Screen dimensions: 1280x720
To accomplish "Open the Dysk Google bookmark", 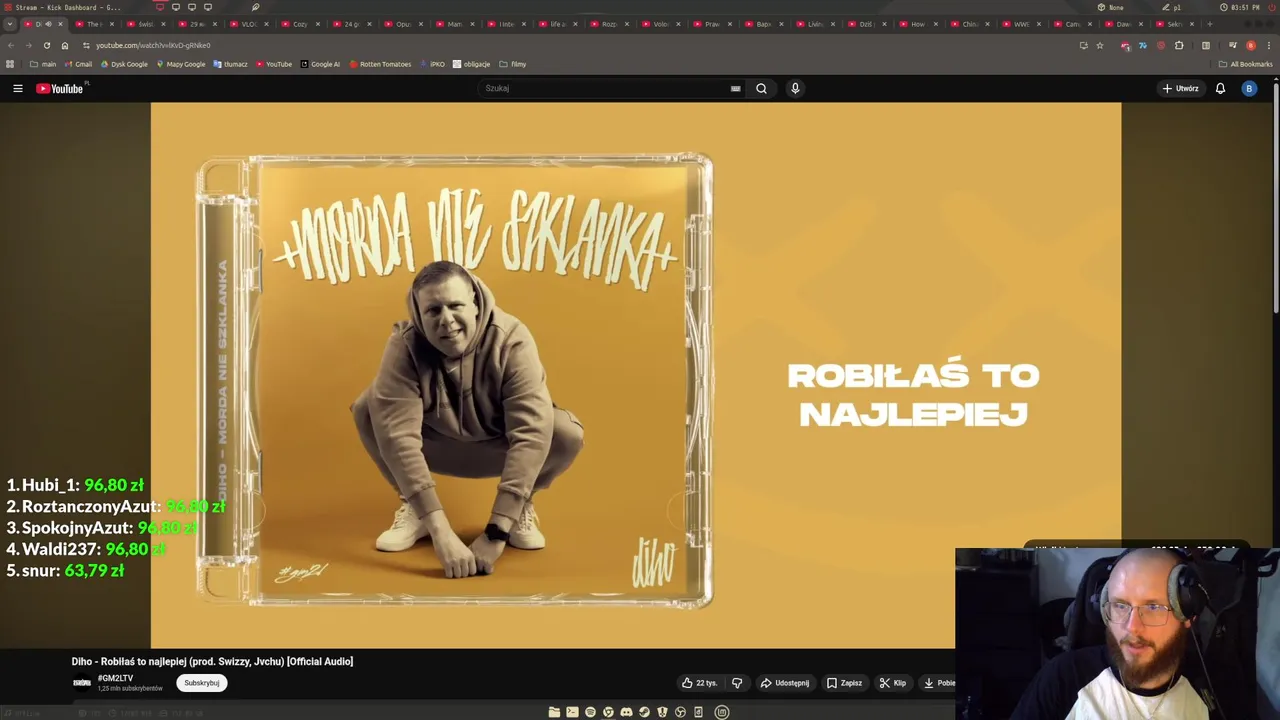I will click(124, 64).
